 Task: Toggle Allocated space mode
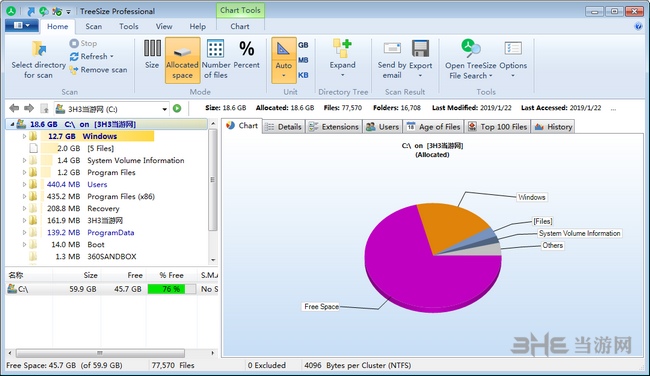point(182,60)
